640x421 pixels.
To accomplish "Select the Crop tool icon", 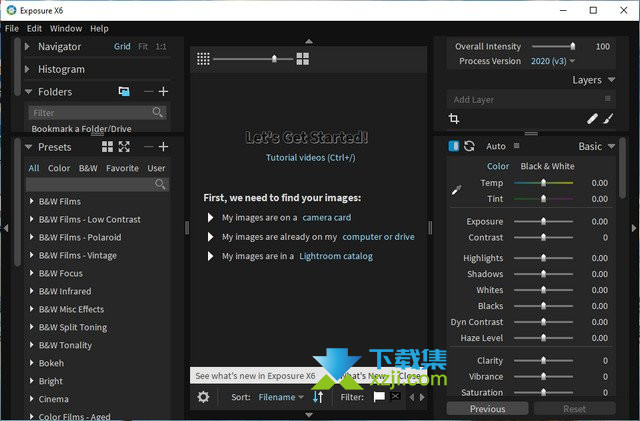I will pyautogui.click(x=454, y=119).
